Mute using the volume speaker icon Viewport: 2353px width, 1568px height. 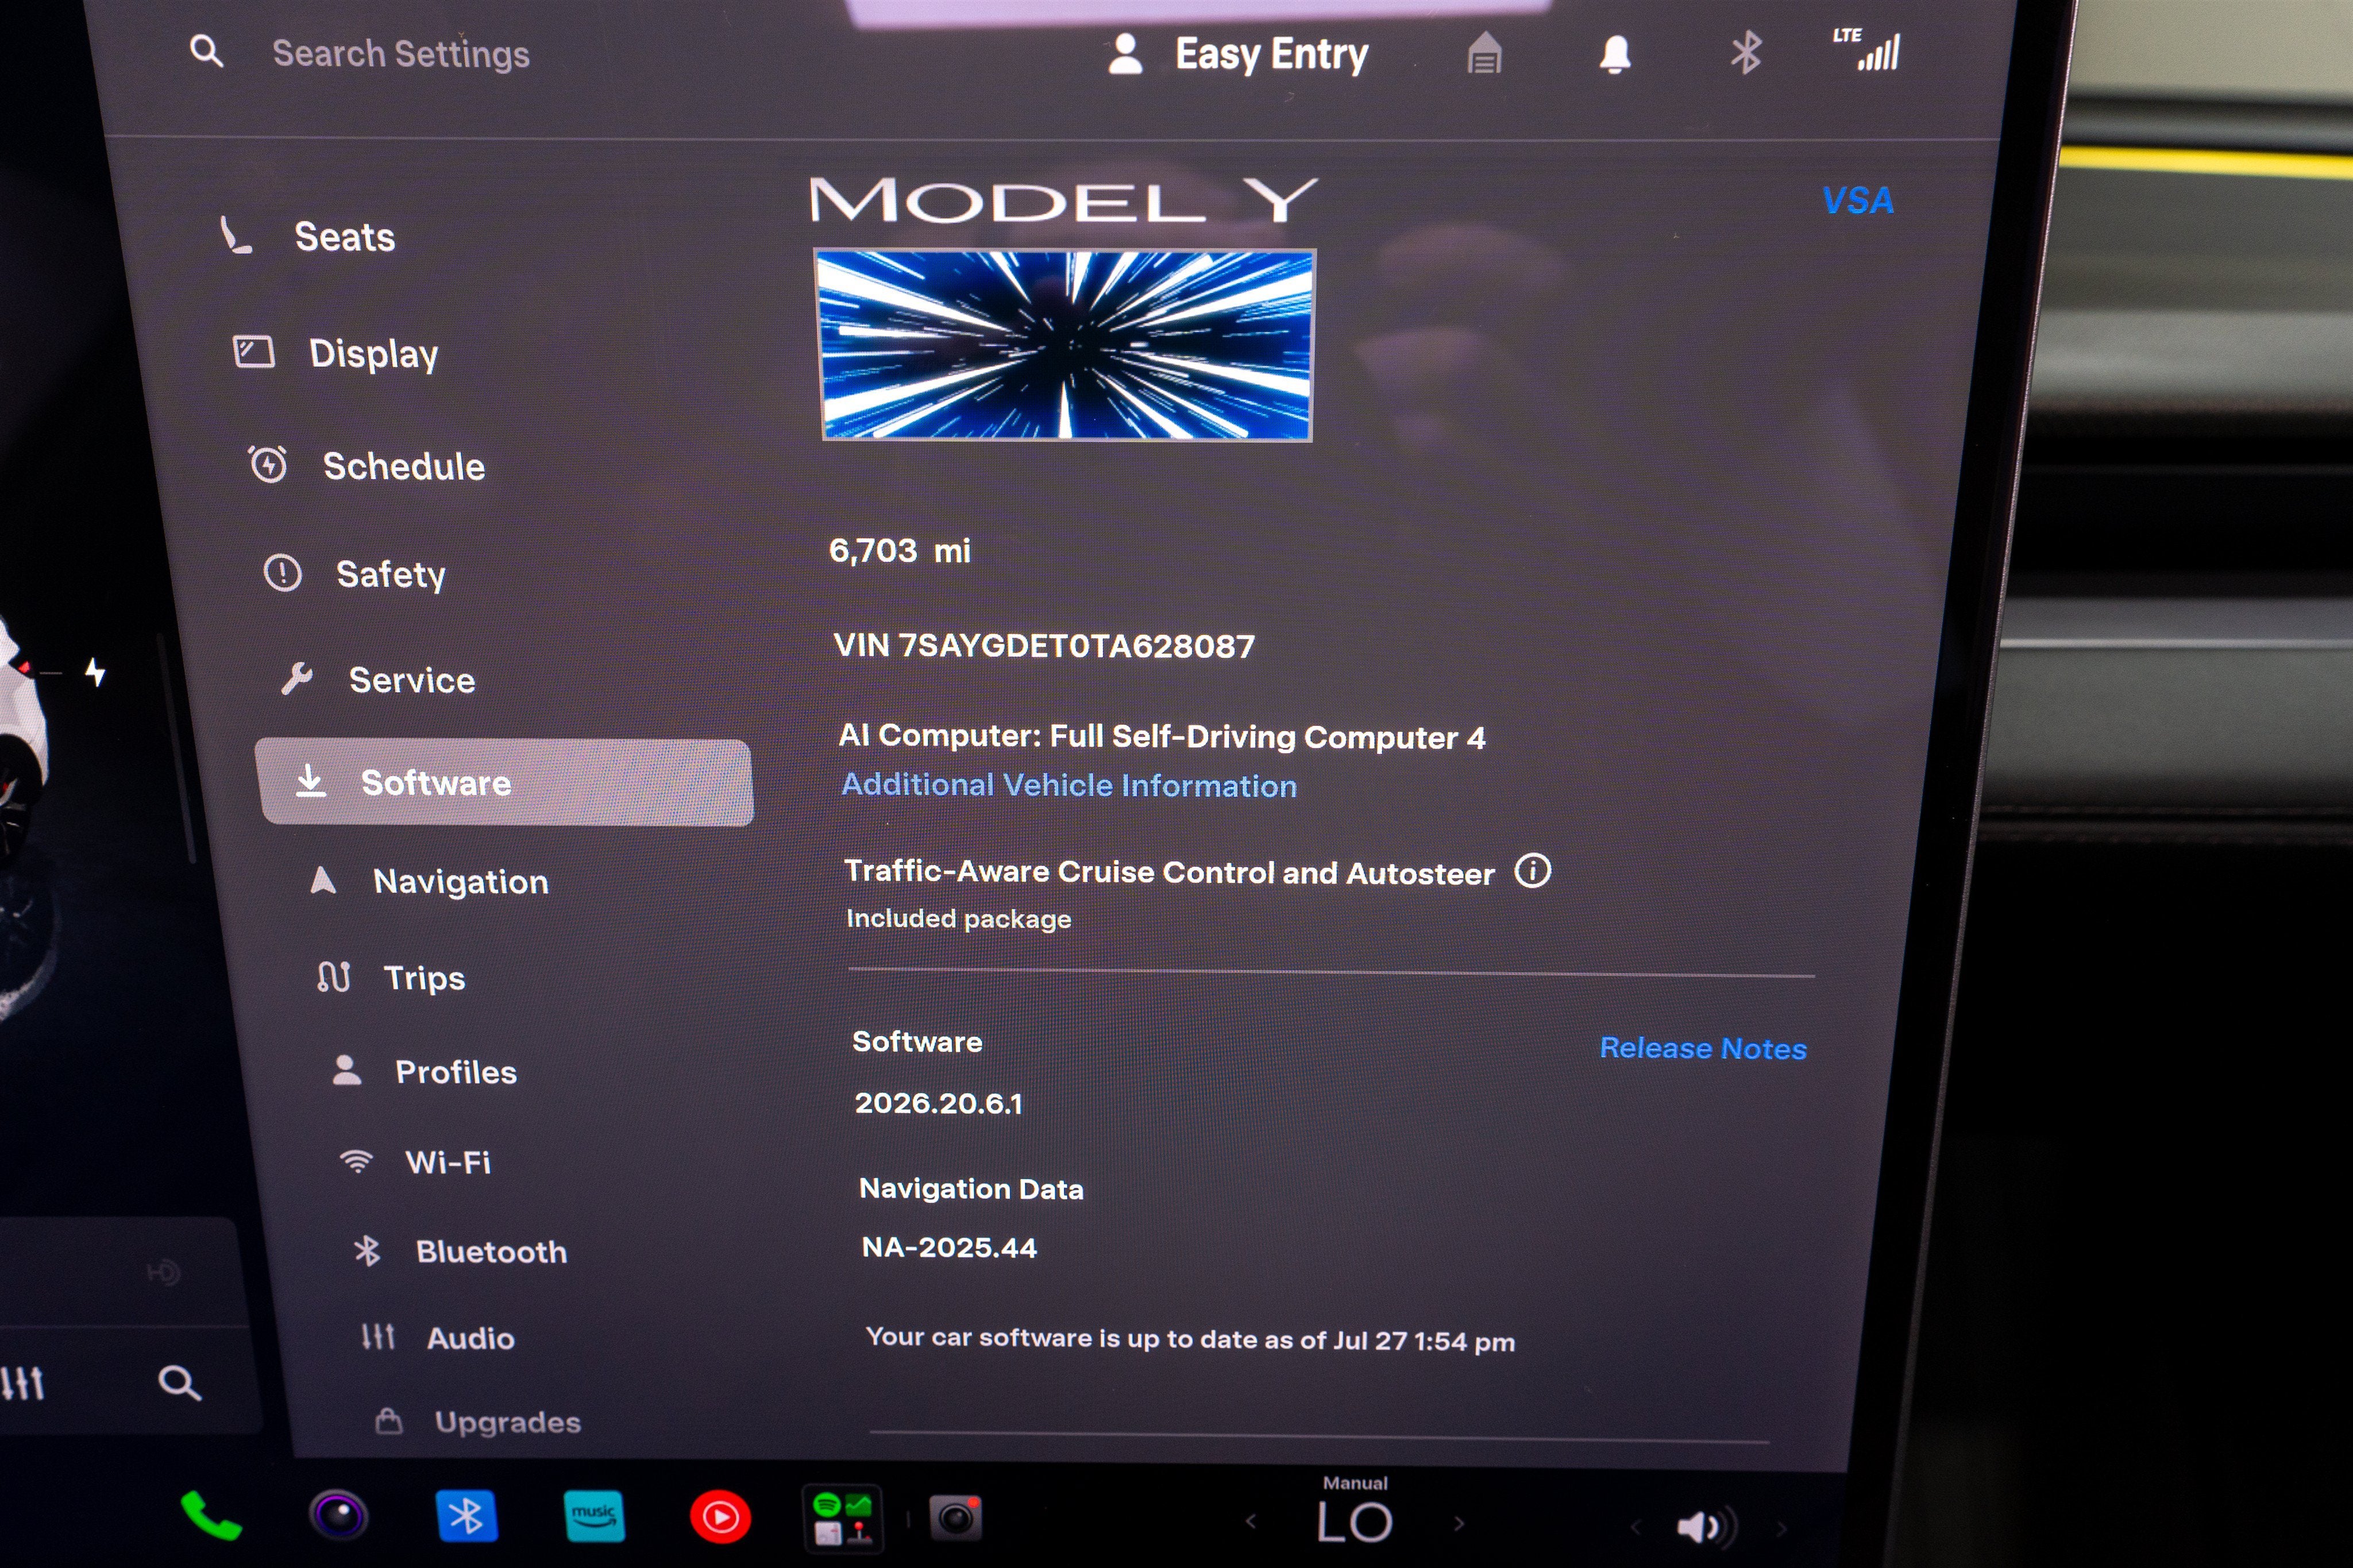click(x=1698, y=1527)
